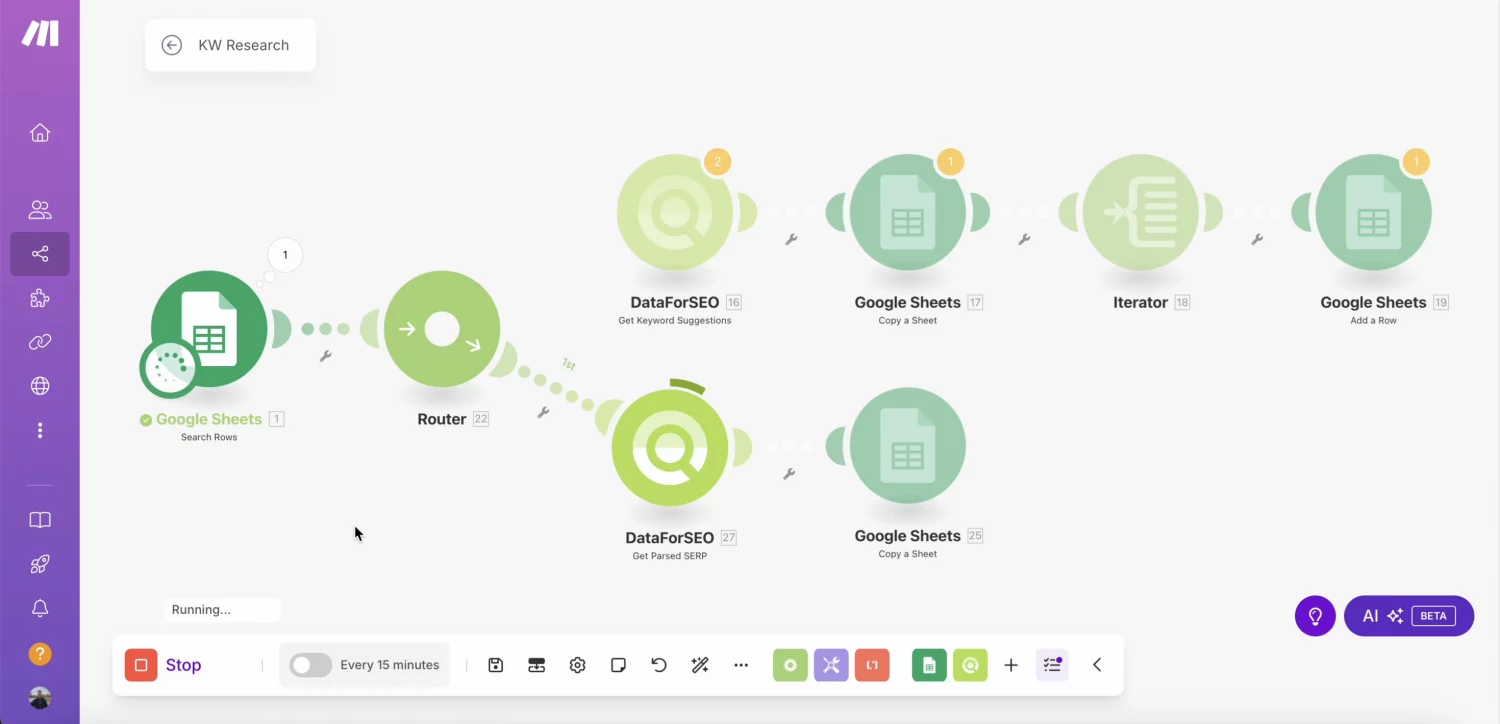This screenshot has width=1500, height=724.
Task: Open the checklist icon in toolbar
Action: point(1052,665)
